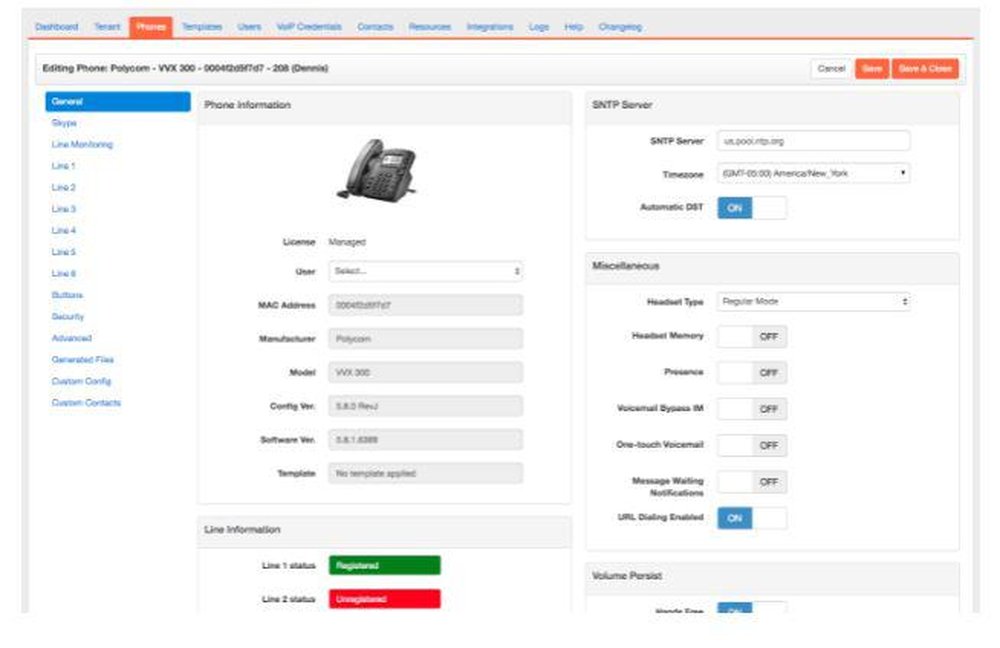Click the Line Information panel heading
Viewport: 1000px width, 648px height.
[242, 530]
